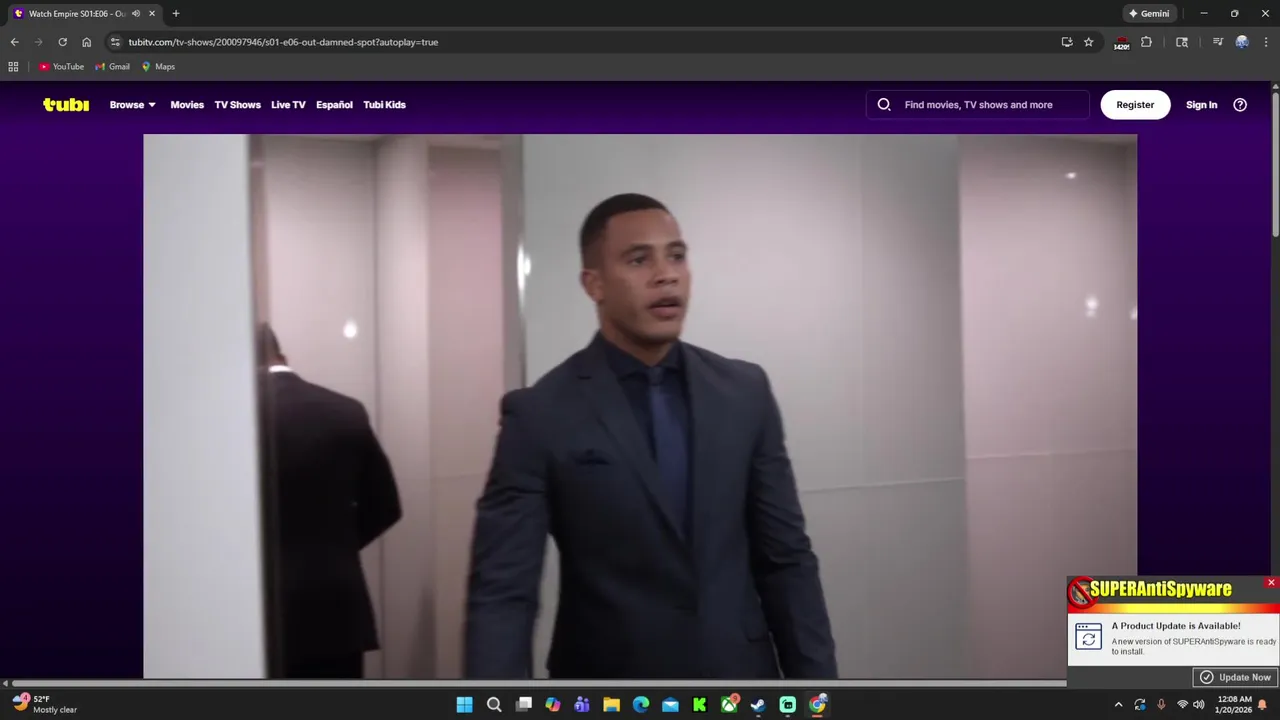Open File Explorer from taskbar

(611, 705)
